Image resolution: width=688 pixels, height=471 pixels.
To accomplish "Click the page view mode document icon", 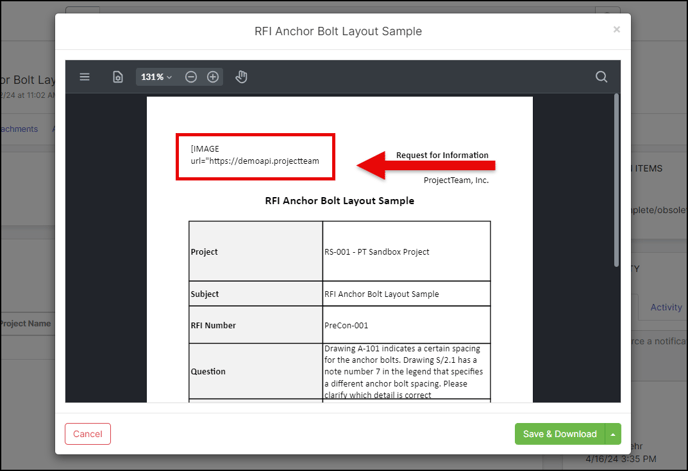I will coord(118,77).
